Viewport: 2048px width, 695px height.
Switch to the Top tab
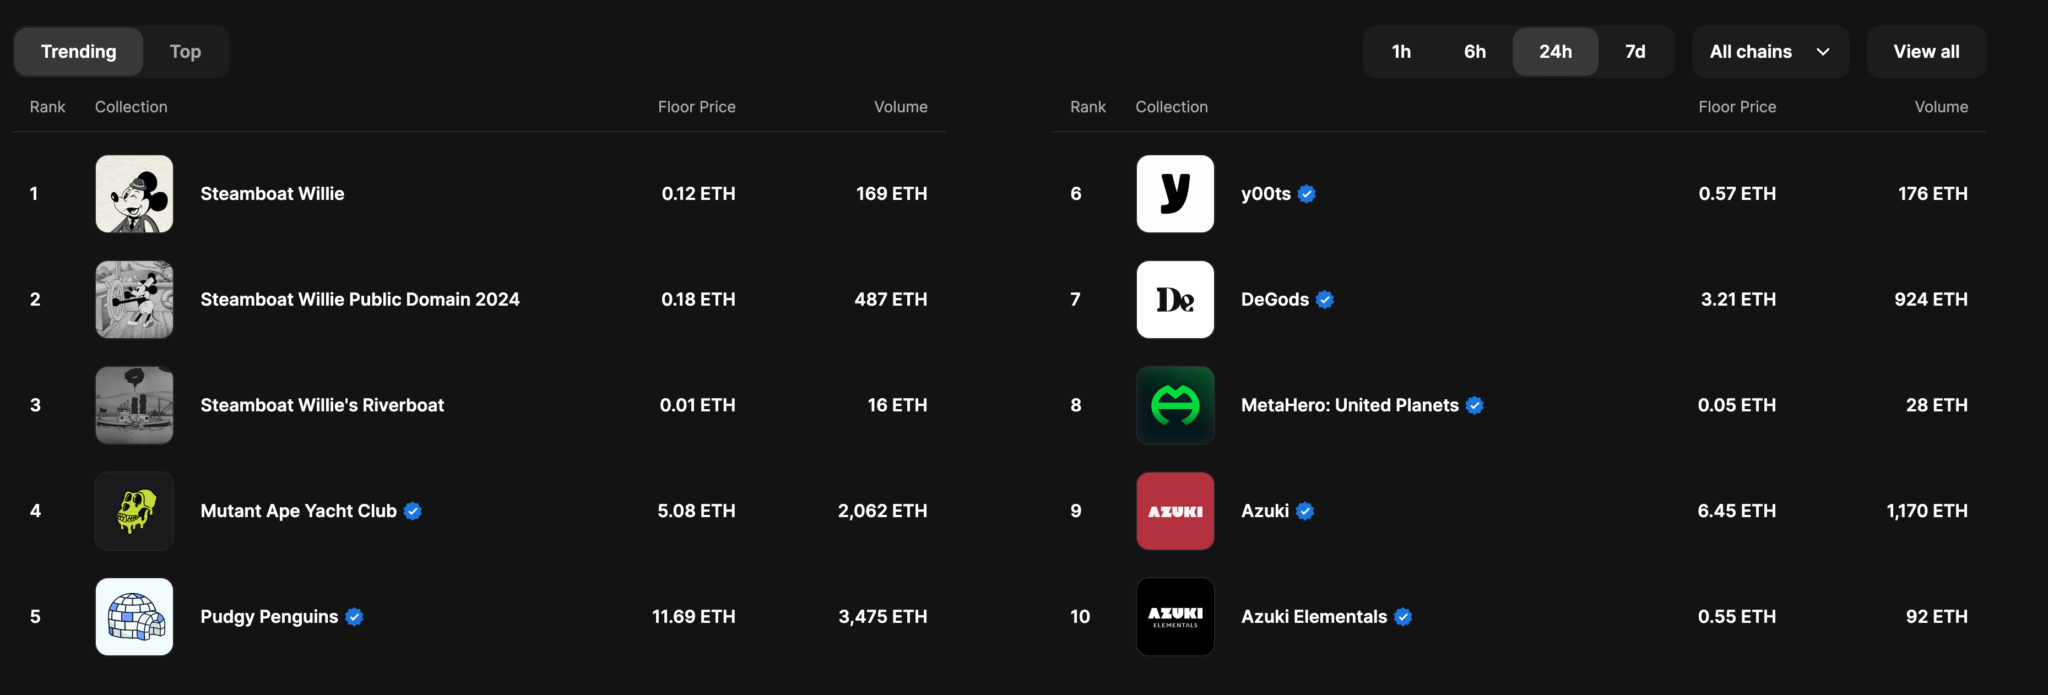tap(185, 52)
